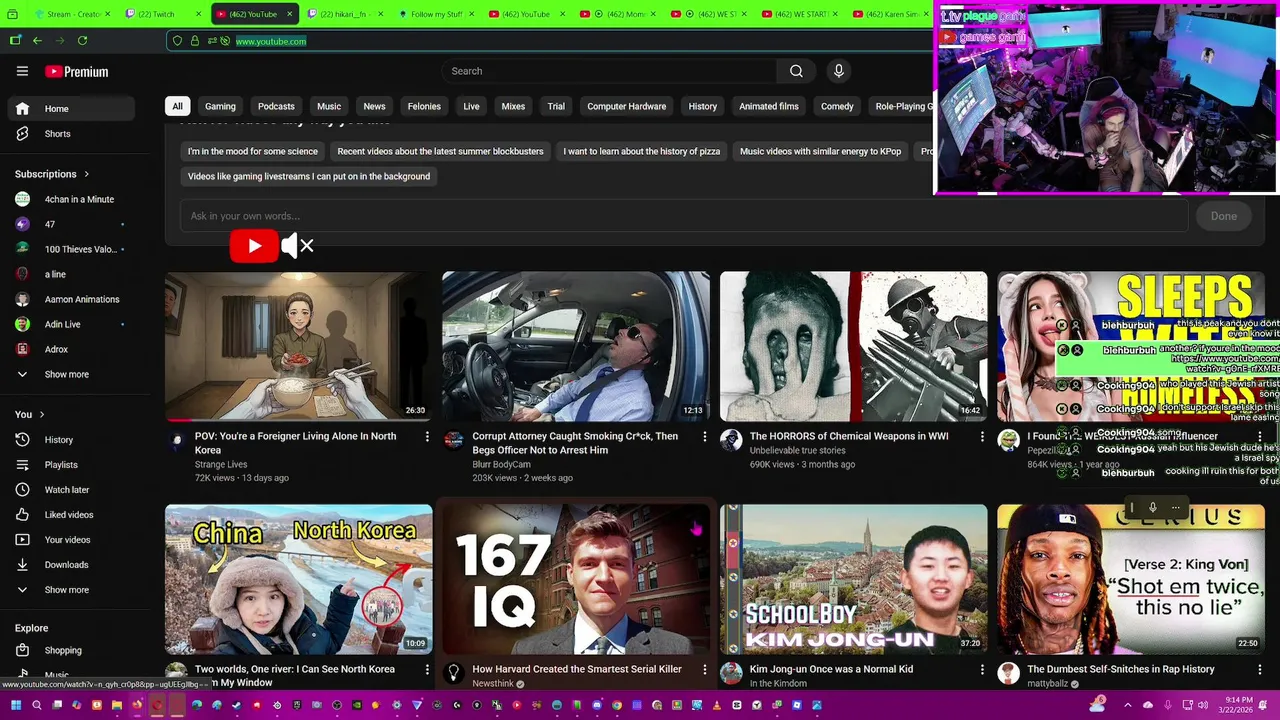Open Liked videos in the sidebar
Viewport: 1280px width, 720px height.
pyautogui.click(x=70, y=515)
